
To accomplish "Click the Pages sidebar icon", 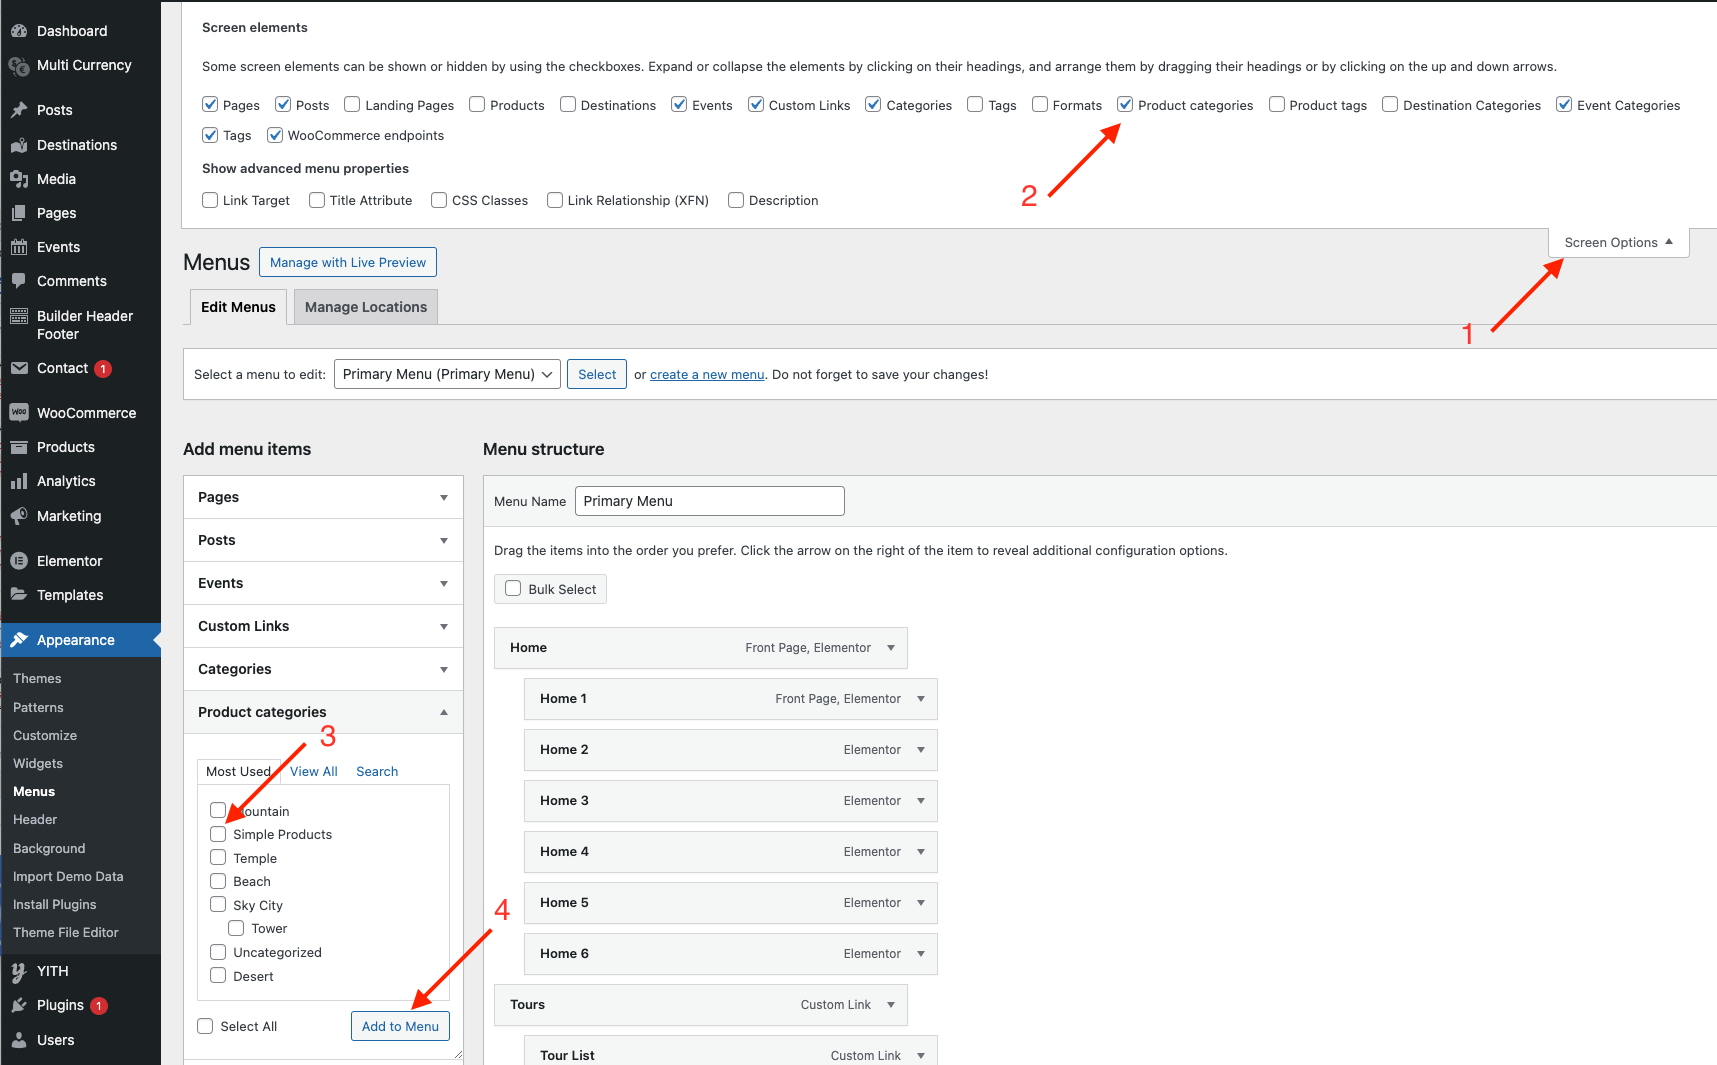I will coord(19,213).
